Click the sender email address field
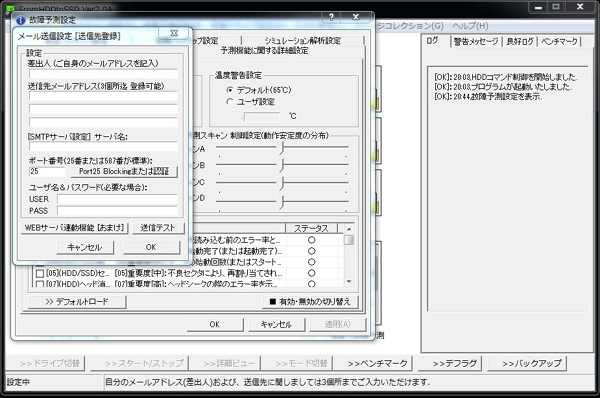The image size is (600, 398). click(x=103, y=74)
